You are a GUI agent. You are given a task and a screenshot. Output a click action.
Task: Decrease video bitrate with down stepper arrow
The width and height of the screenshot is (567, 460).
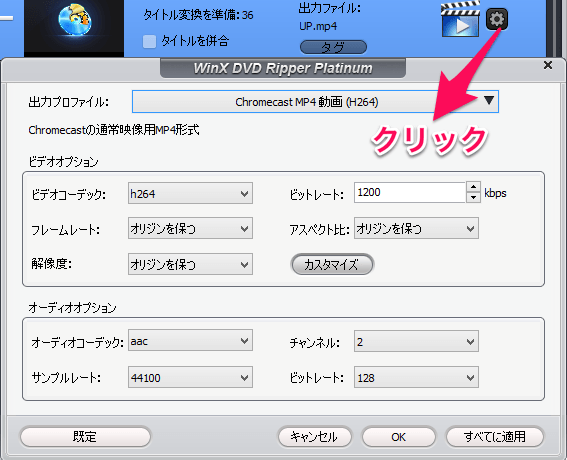pos(473,197)
